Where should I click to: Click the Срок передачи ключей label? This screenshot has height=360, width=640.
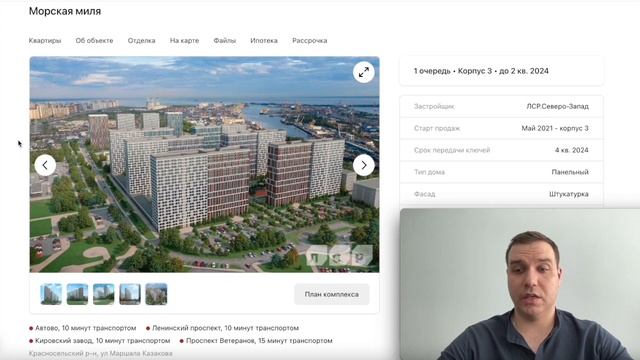point(452,150)
